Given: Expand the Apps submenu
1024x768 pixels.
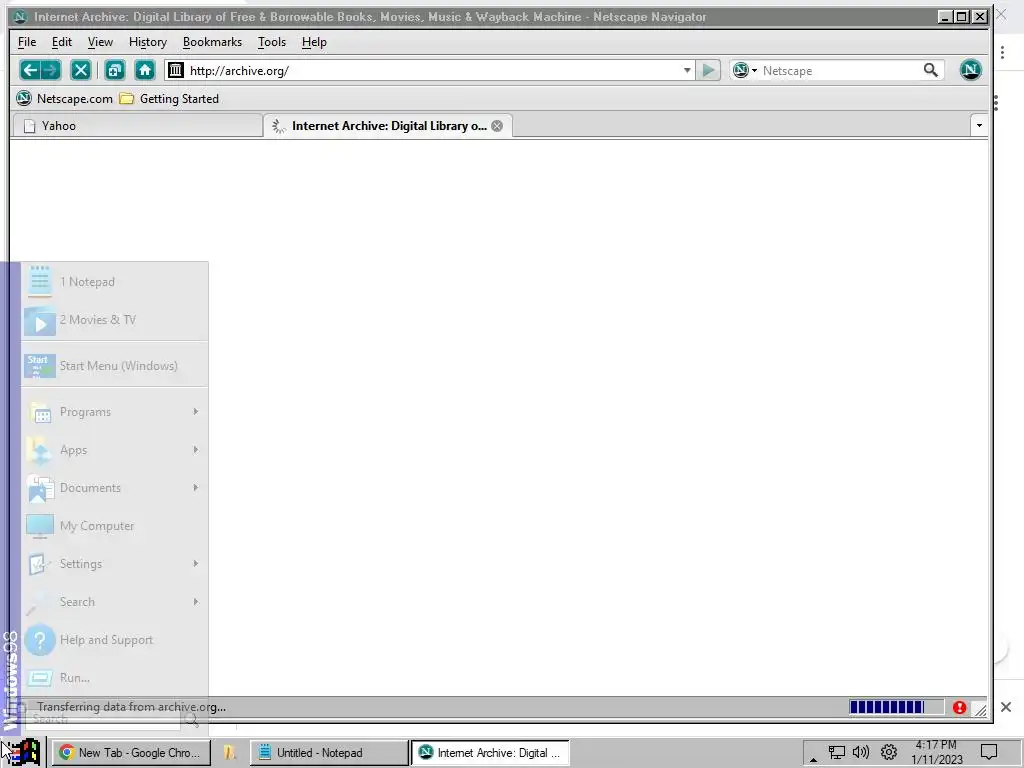Looking at the screenshot, I should coord(115,450).
